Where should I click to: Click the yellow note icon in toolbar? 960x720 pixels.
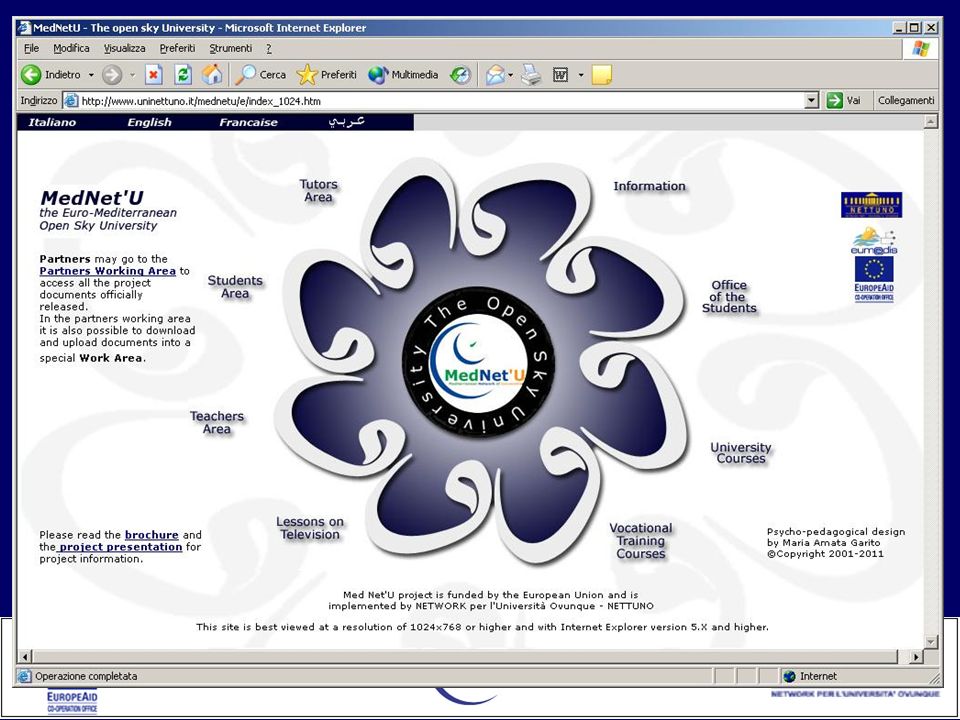602,75
